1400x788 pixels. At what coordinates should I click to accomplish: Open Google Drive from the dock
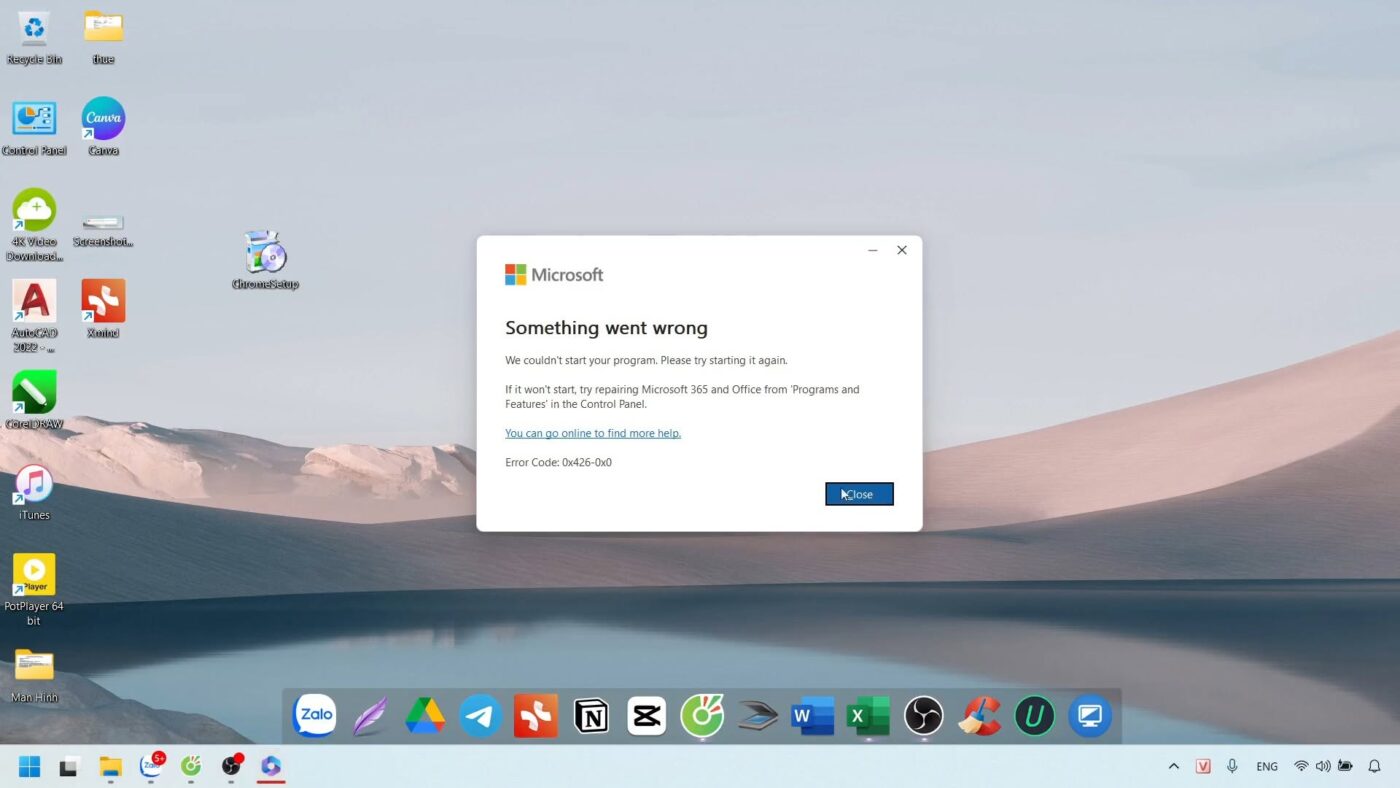tap(425, 716)
